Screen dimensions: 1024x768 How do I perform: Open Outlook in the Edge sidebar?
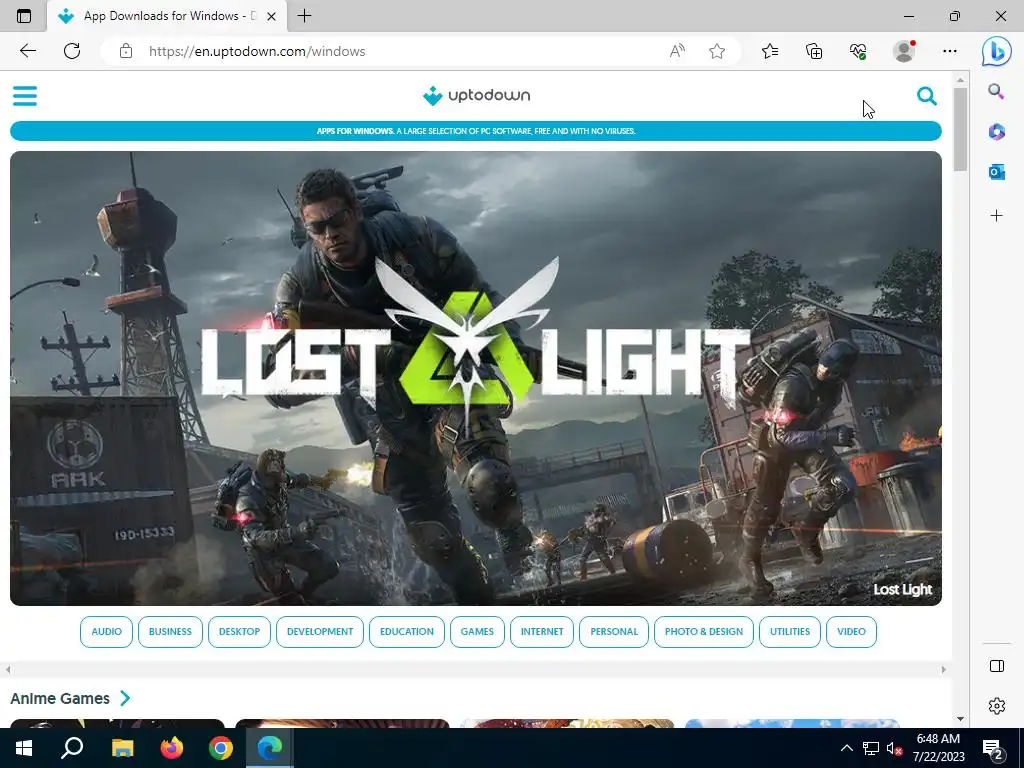(996, 172)
